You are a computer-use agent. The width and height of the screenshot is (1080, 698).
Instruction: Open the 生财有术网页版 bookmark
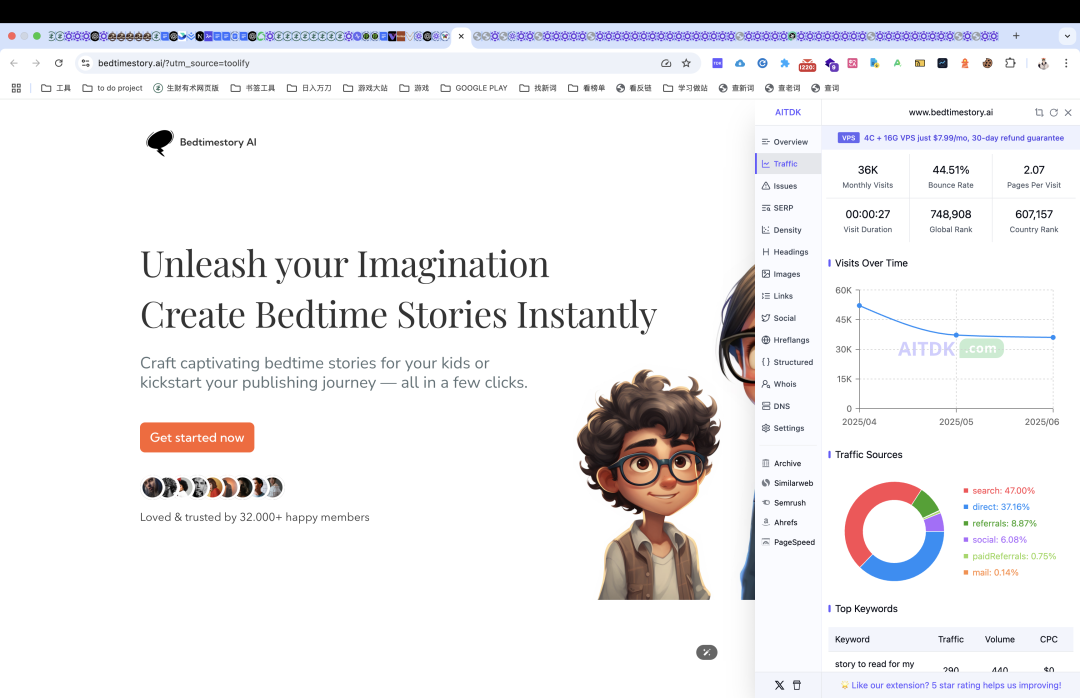(186, 88)
